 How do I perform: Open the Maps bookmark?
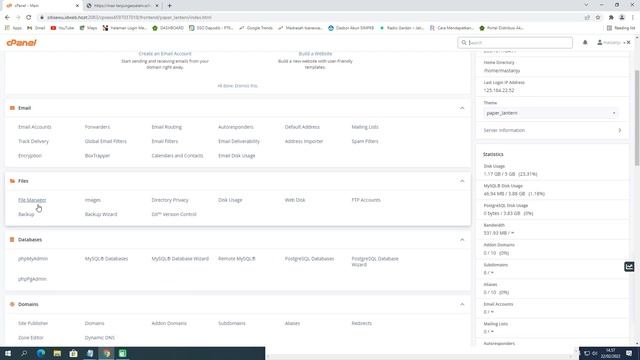[89, 28]
